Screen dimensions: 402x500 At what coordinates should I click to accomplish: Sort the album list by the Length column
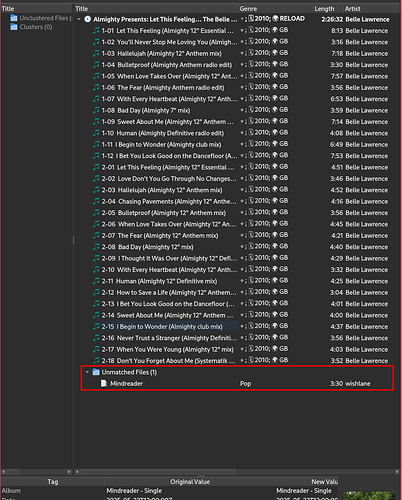[x=324, y=9]
